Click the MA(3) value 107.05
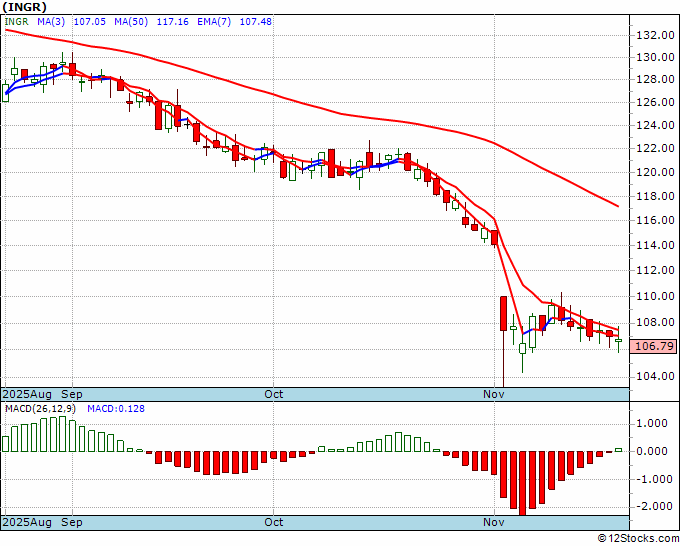The width and height of the screenshot is (680, 546). pyautogui.click(x=90, y=21)
